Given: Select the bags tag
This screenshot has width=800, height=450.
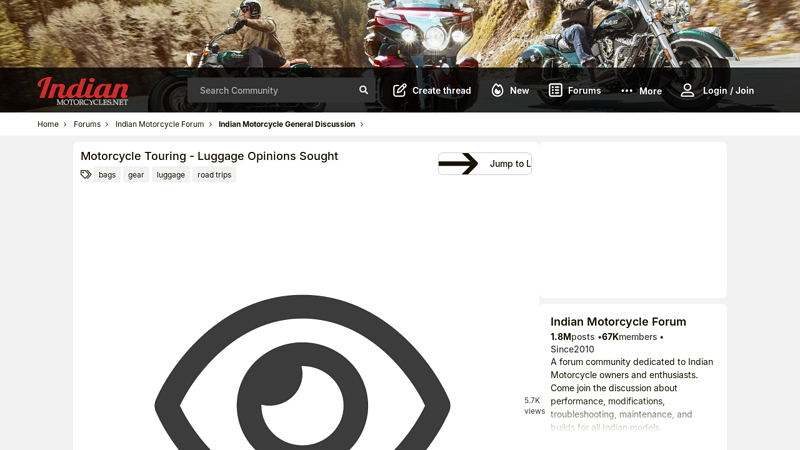Looking at the screenshot, I should 107,174.
